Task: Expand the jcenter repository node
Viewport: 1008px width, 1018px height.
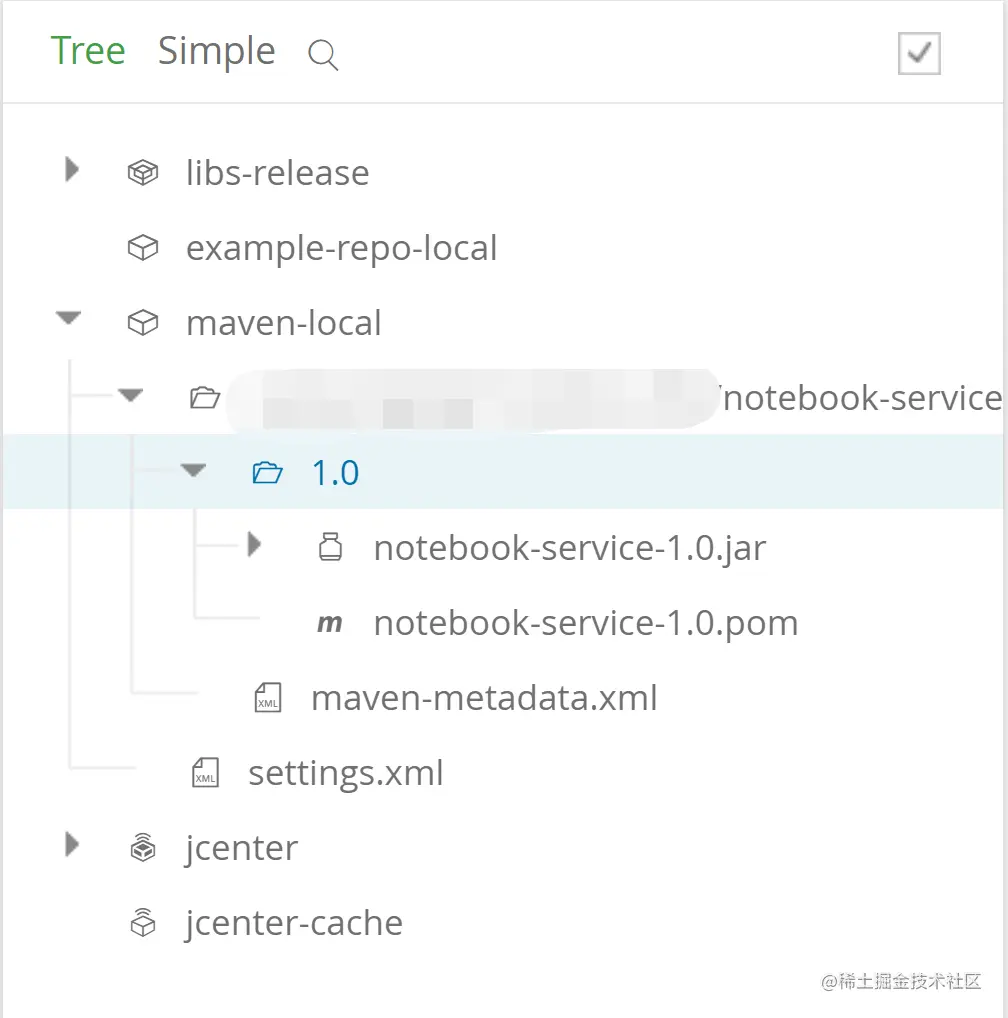Action: (71, 845)
